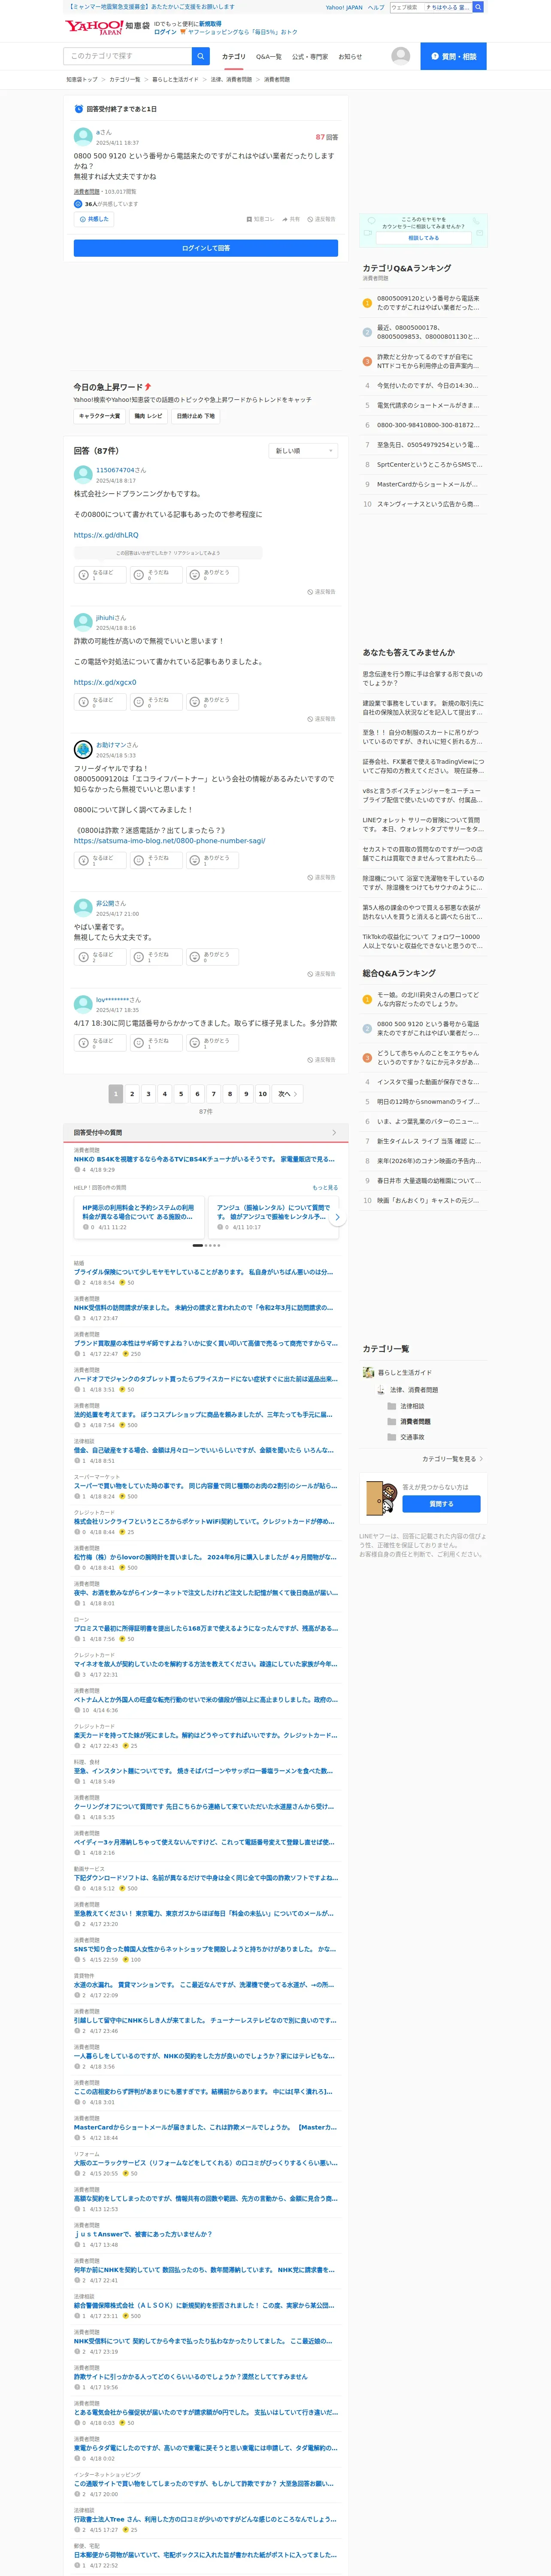The image size is (551, 2576).
Task: Open rank 1 category Q&A 08005009120
Action: (428, 303)
